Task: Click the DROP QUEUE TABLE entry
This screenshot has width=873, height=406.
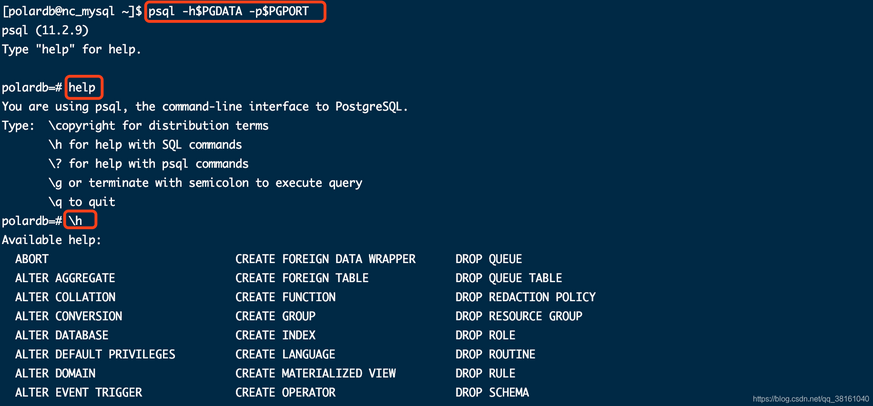Action: [x=508, y=278]
